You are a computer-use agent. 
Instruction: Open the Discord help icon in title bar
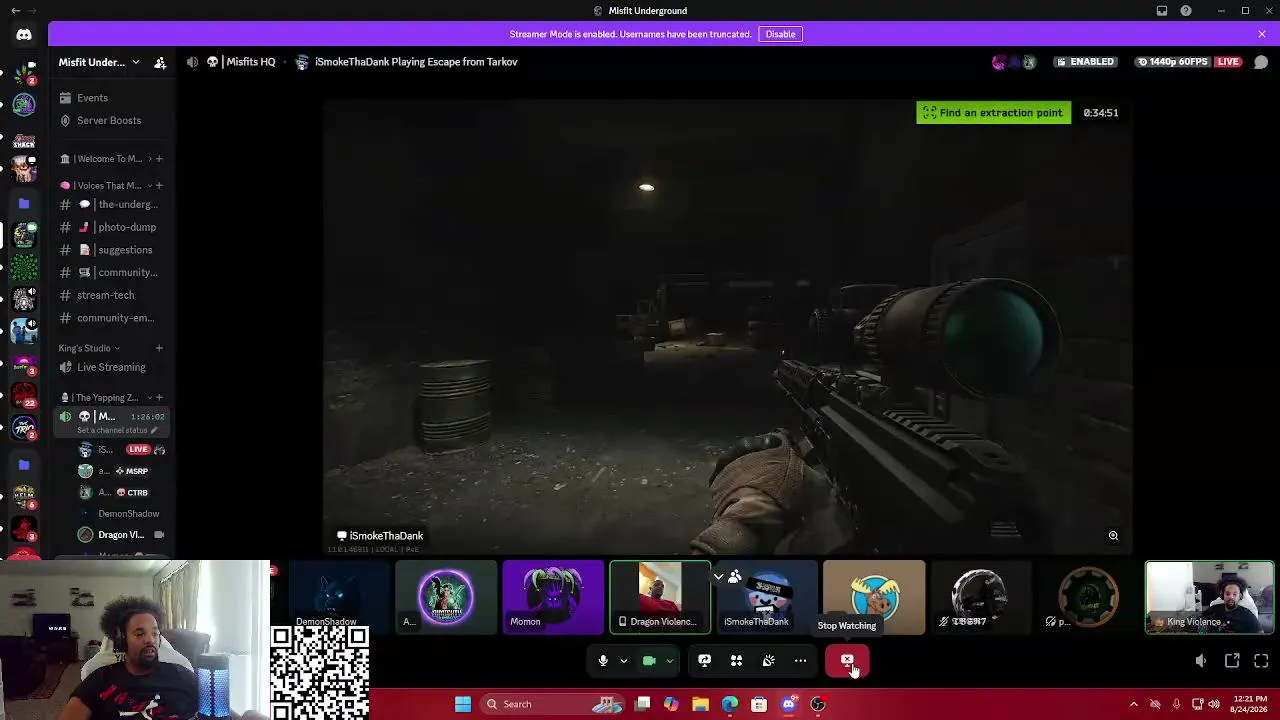coord(1186,11)
